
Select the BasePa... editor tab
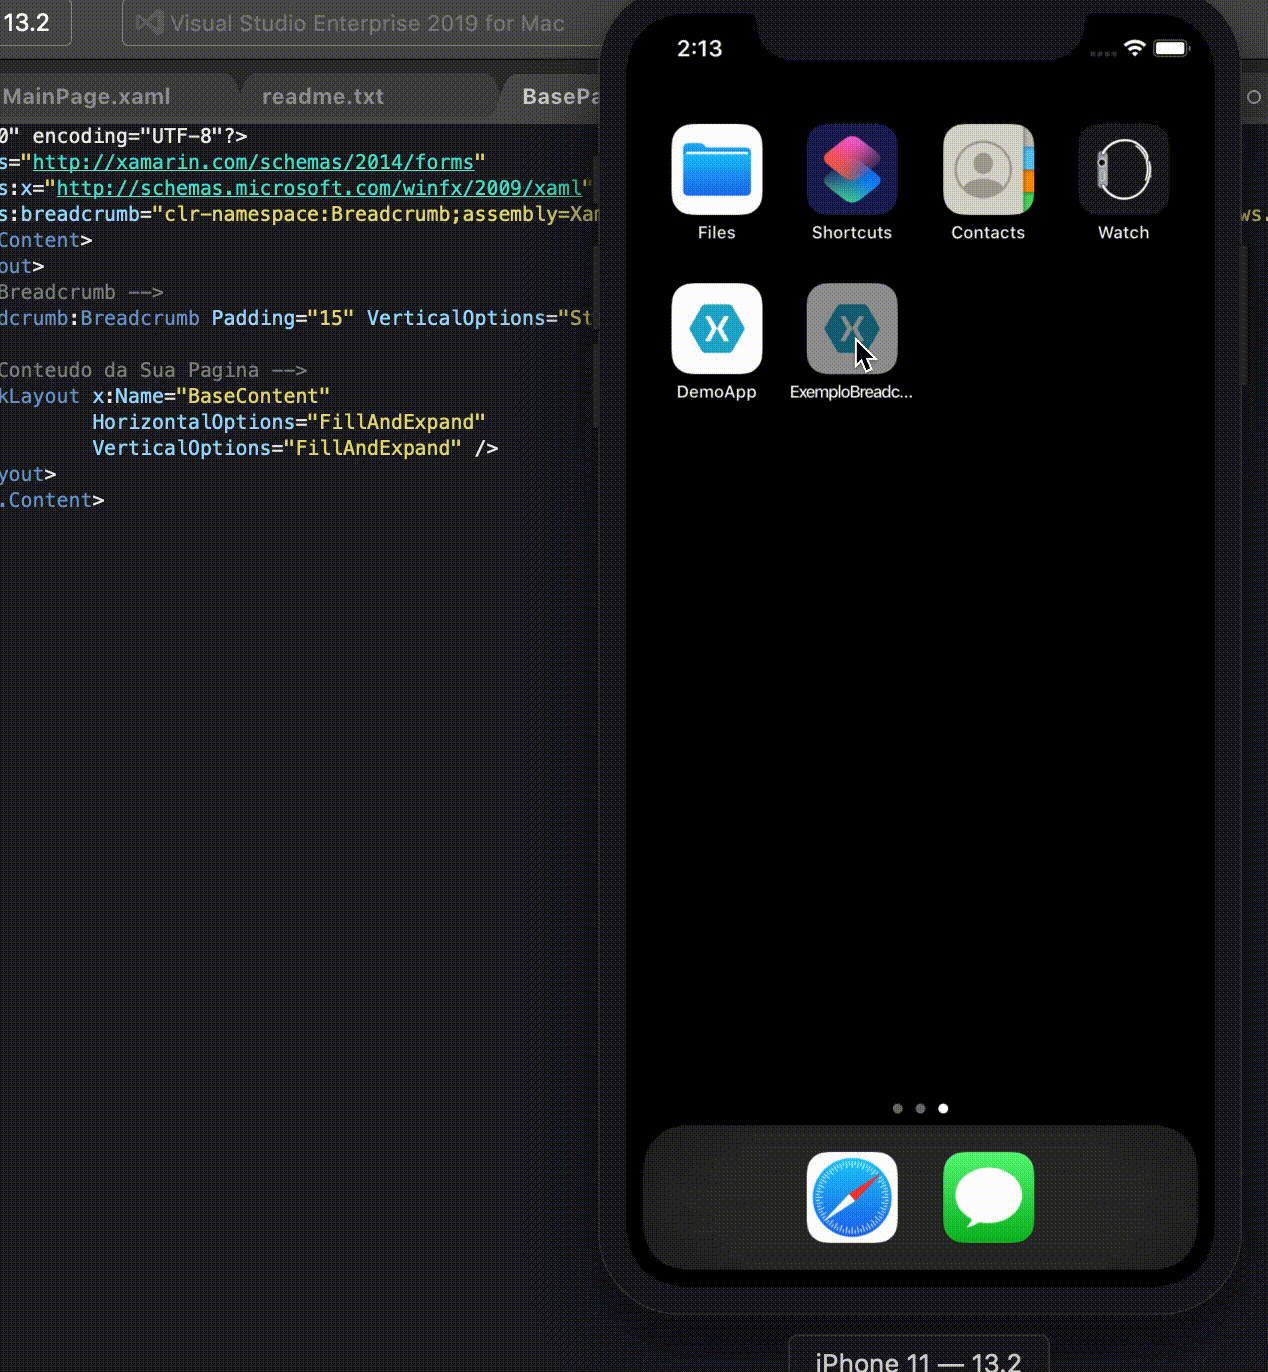click(560, 97)
